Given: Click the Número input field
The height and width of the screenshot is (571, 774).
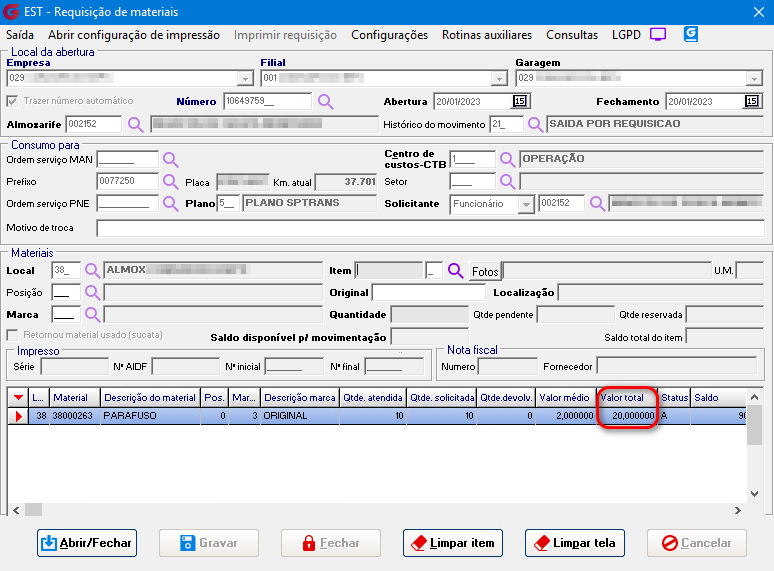Looking at the screenshot, I should click(x=267, y=101).
